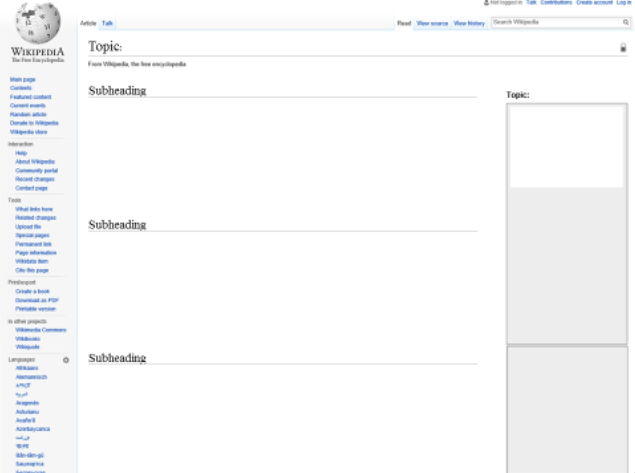Switch language to Aragonés
Image resolution: width=635 pixels, height=473 pixels.
[x=27, y=403]
